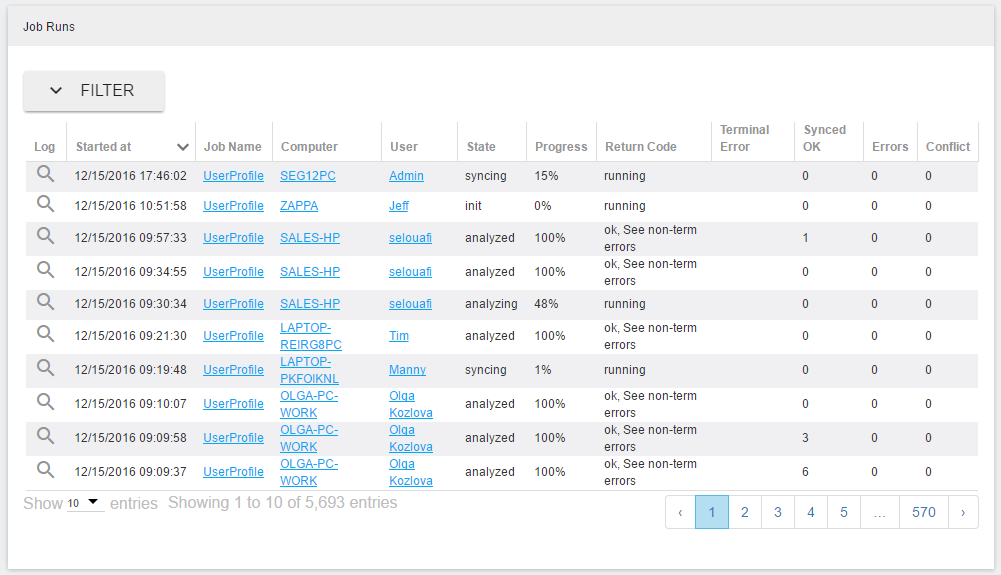The width and height of the screenshot is (1001, 575).
Task: View log for the 09:09:37 run
Action: [x=45, y=470]
